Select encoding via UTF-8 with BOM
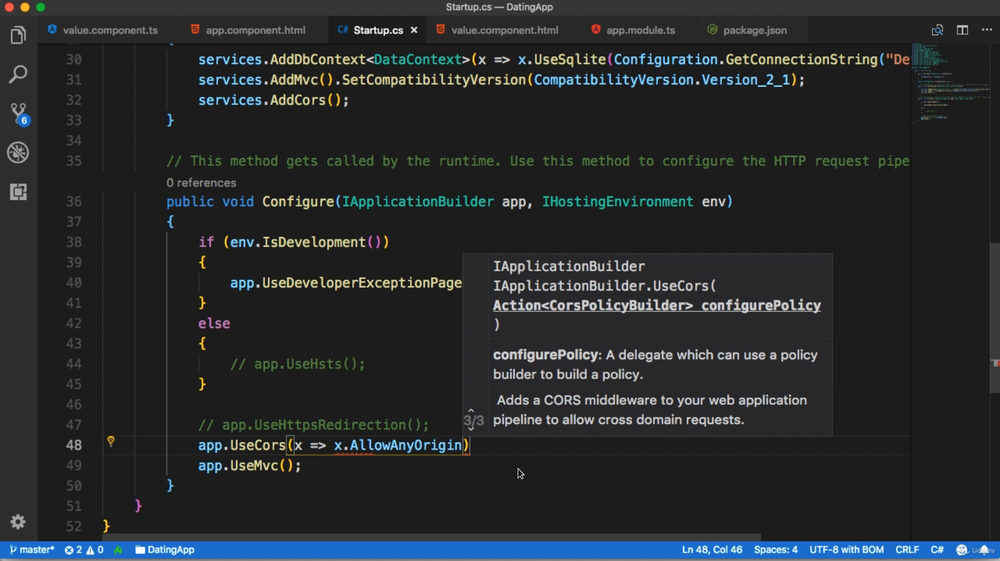The height and width of the screenshot is (561, 1000). [846, 550]
